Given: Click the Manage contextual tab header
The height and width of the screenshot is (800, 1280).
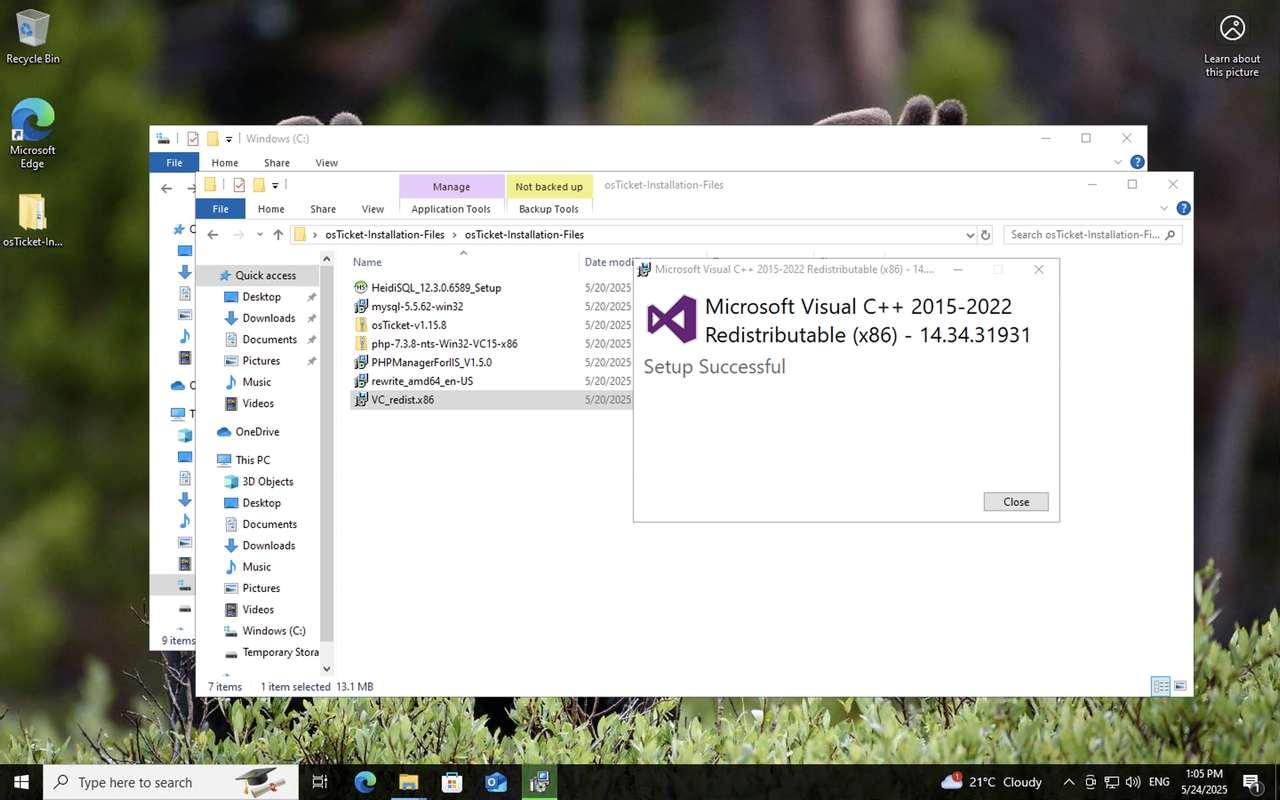Looking at the screenshot, I should tap(451, 186).
